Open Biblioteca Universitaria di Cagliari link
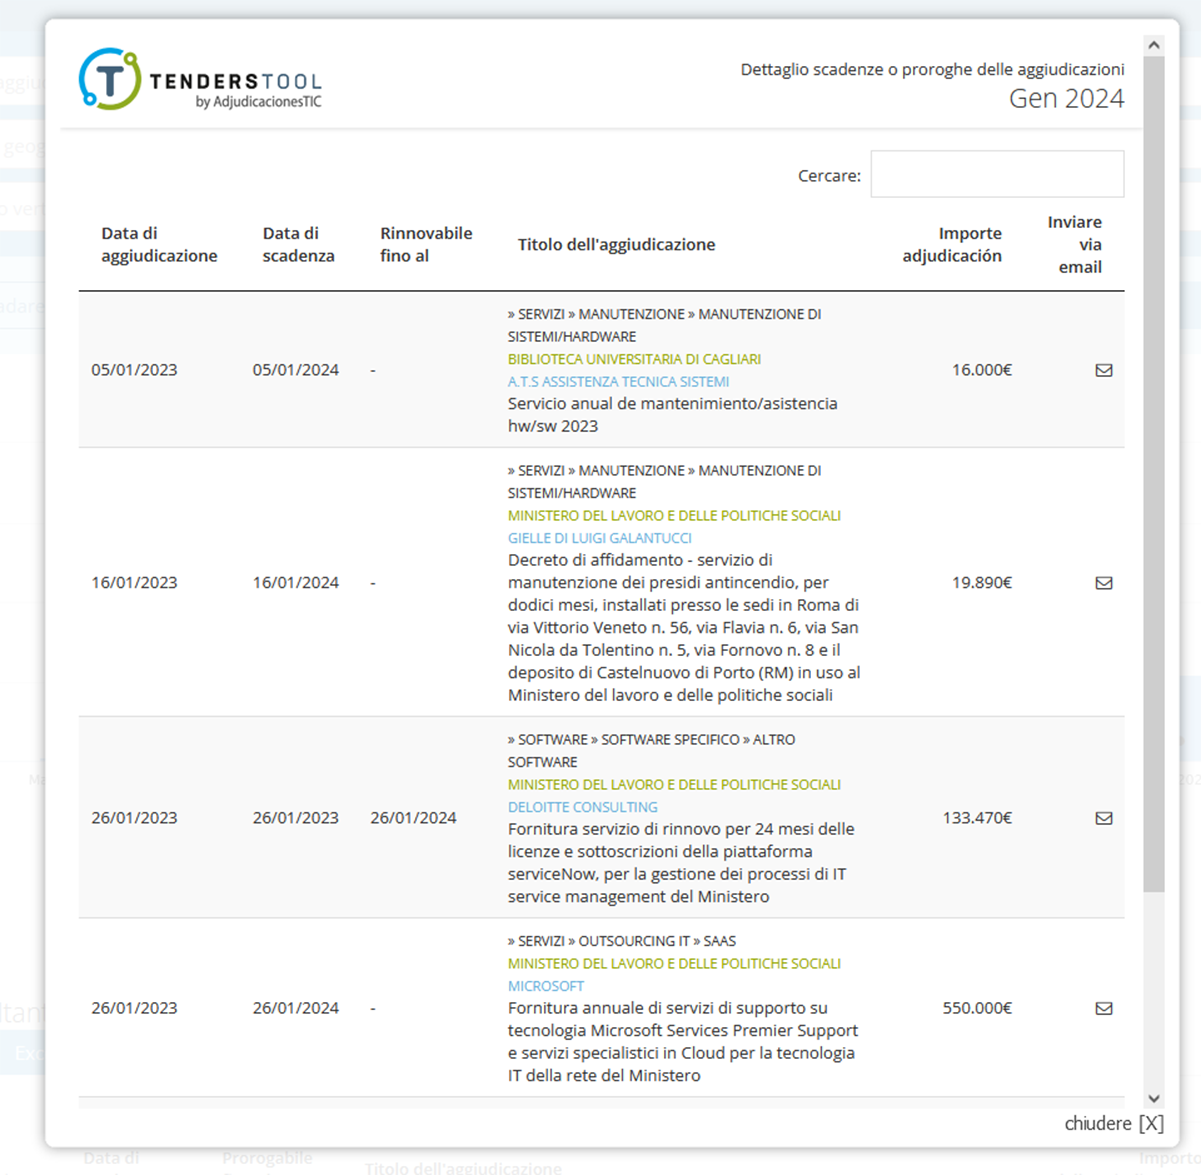This screenshot has width=1201, height=1175. pos(634,359)
